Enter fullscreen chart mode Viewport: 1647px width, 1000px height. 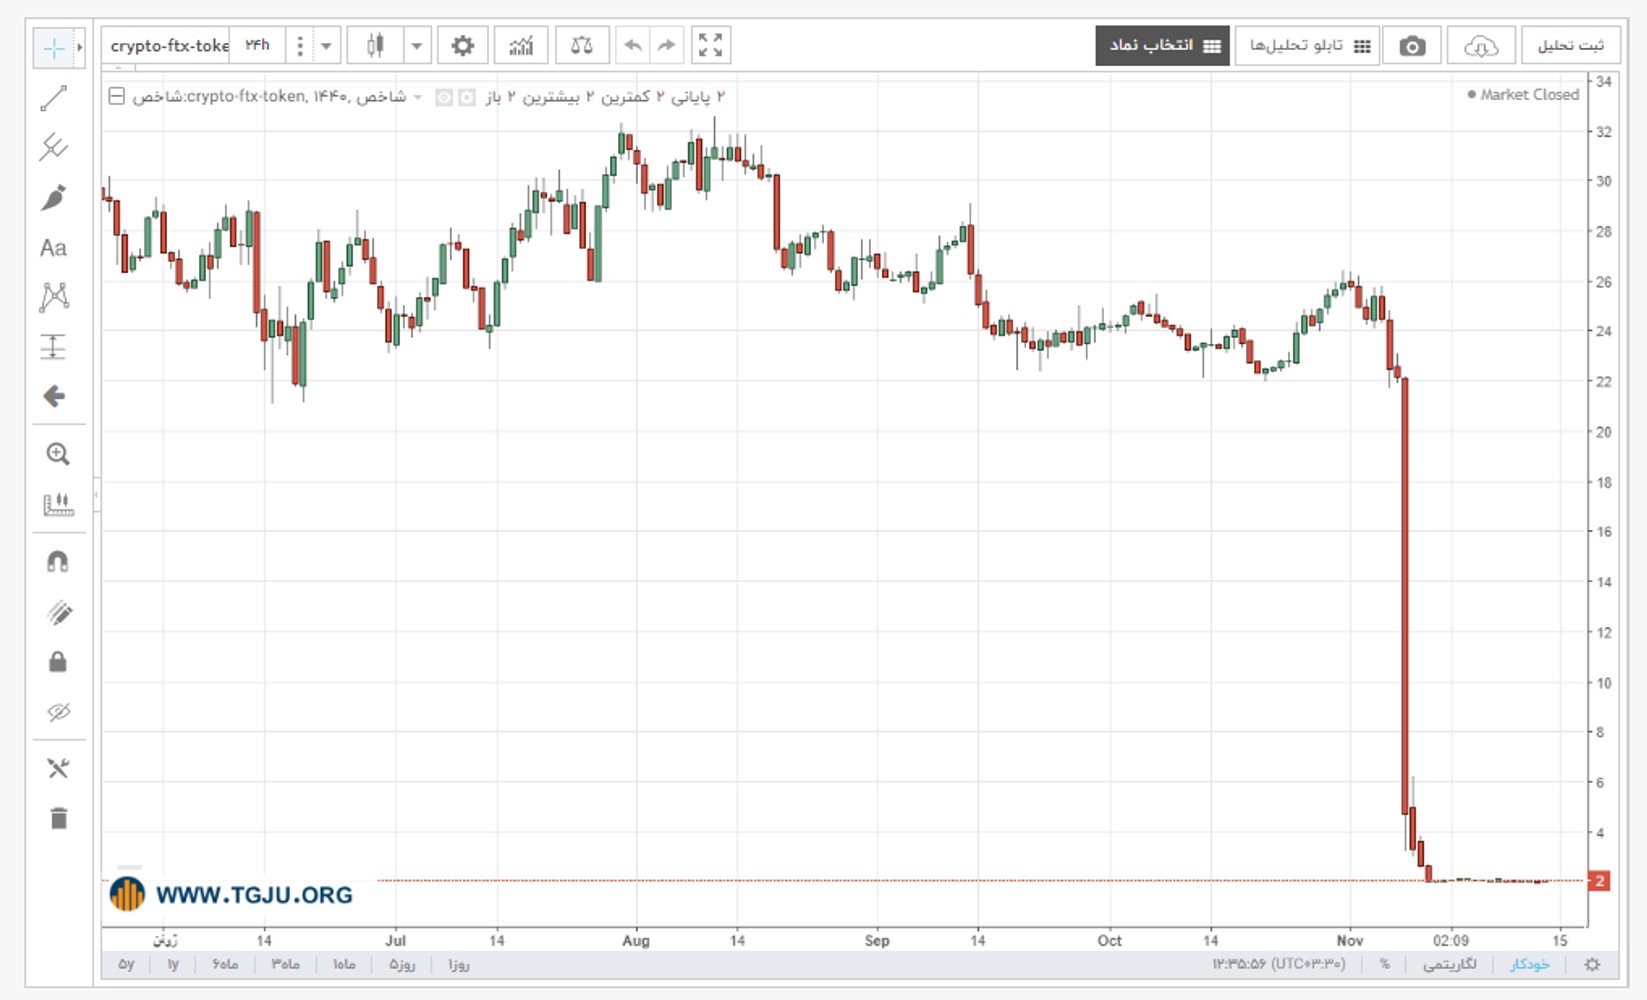[711, 46]
